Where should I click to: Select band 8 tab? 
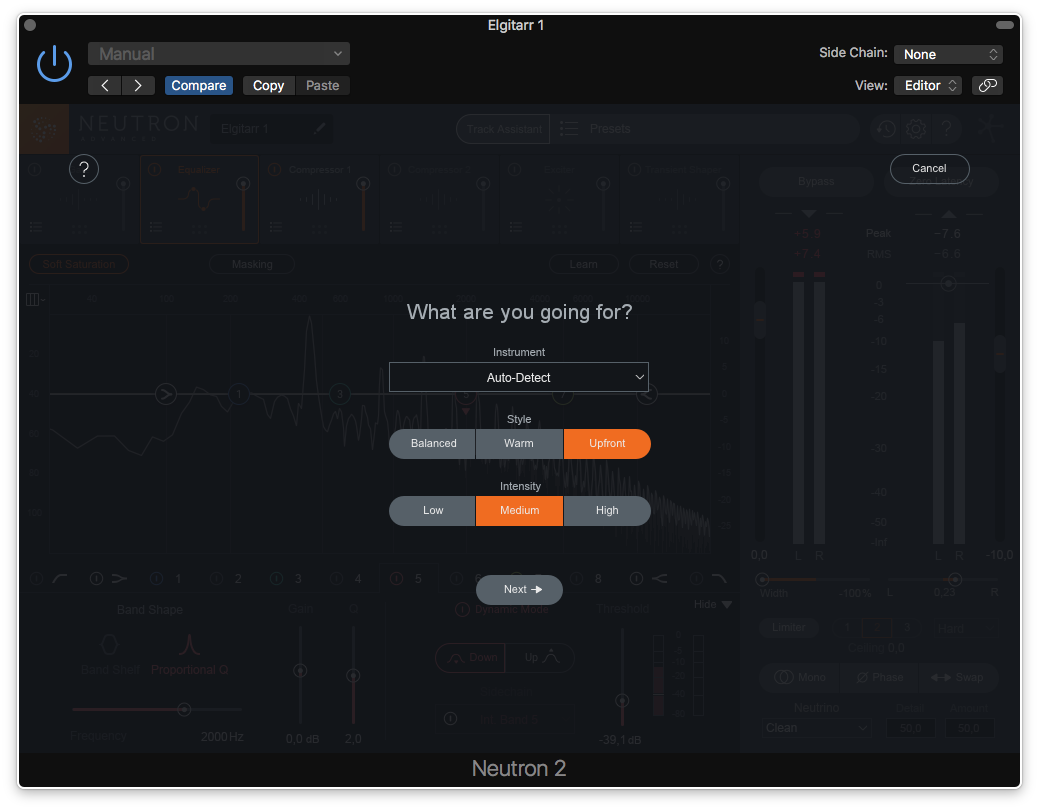pyautogui.click(x=589, y=579)
